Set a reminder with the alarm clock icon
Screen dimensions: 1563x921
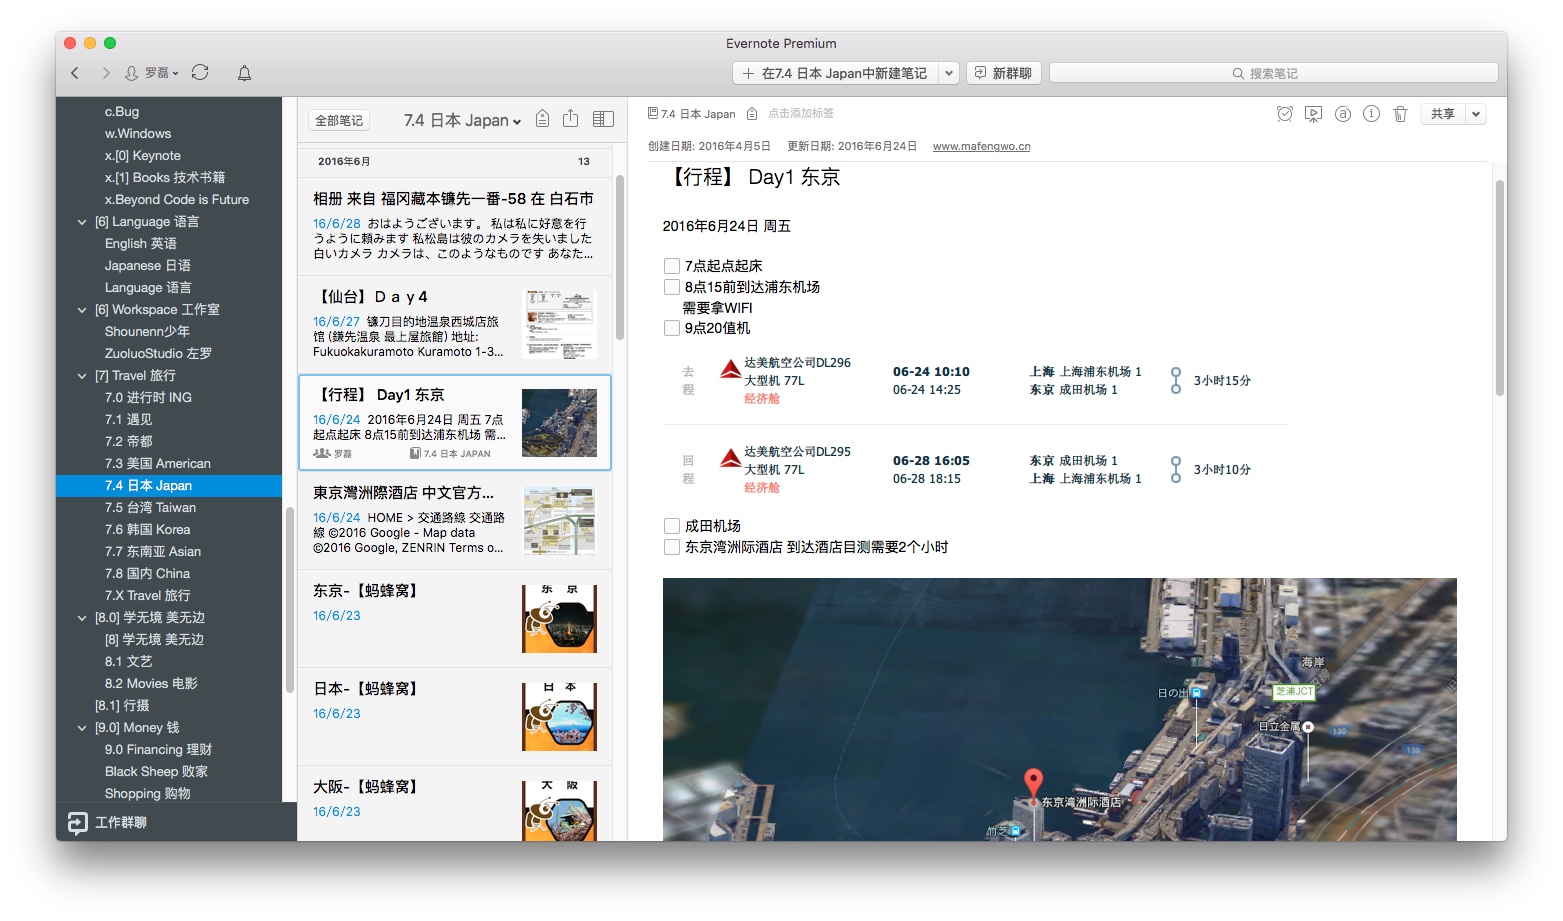(x=1285, y=114)
